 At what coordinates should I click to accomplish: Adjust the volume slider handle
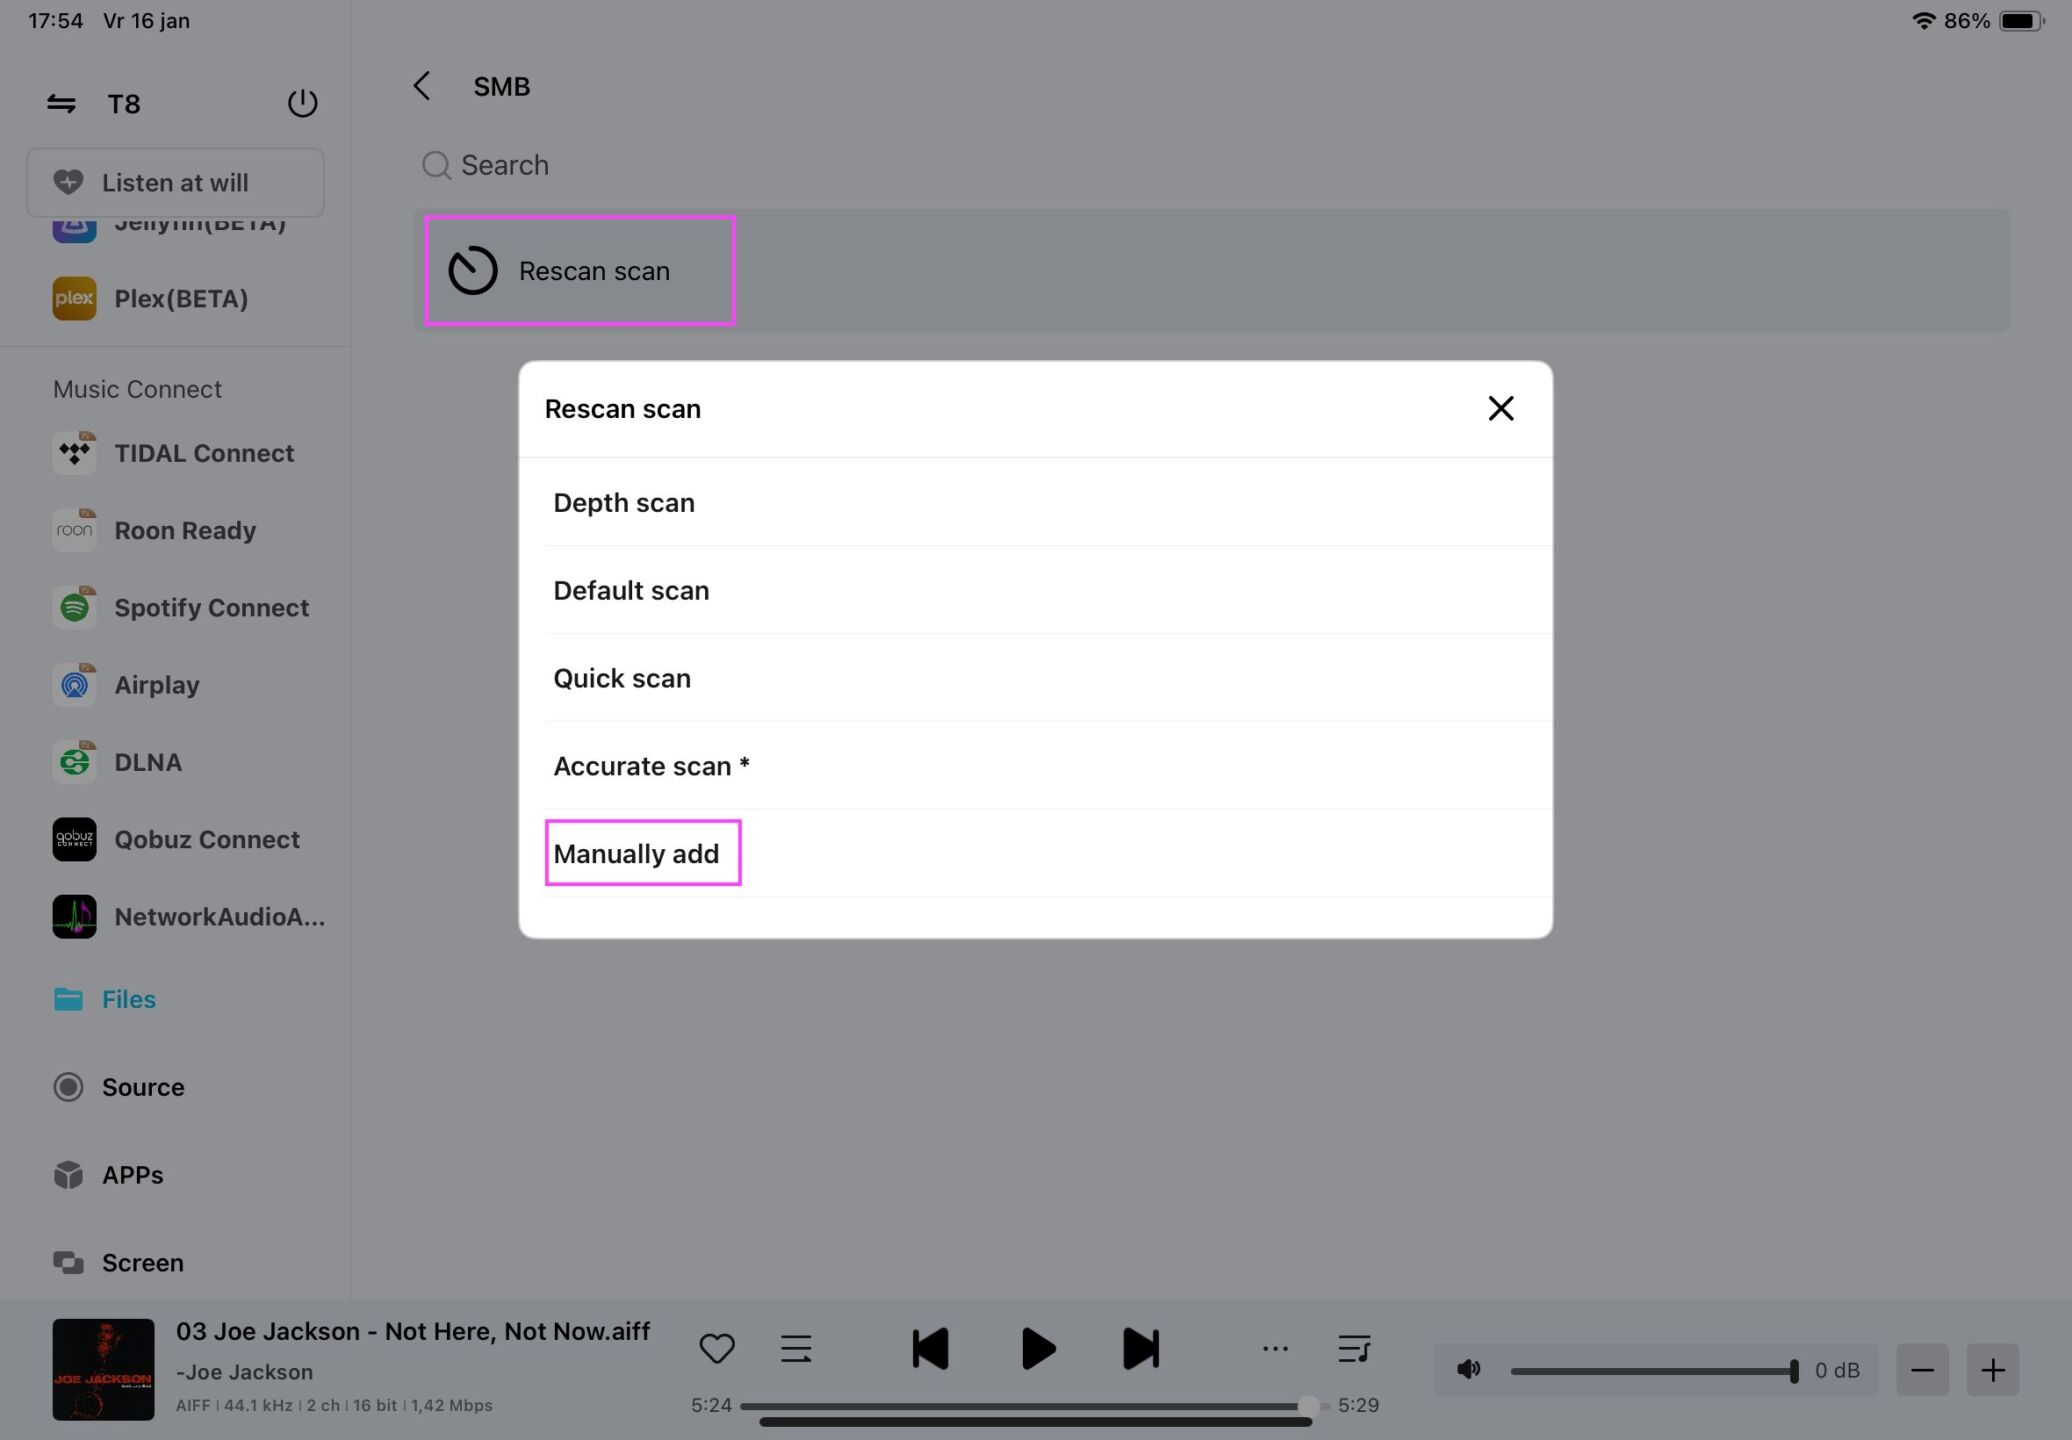pyautogui.click(x=1794, y=1371)
